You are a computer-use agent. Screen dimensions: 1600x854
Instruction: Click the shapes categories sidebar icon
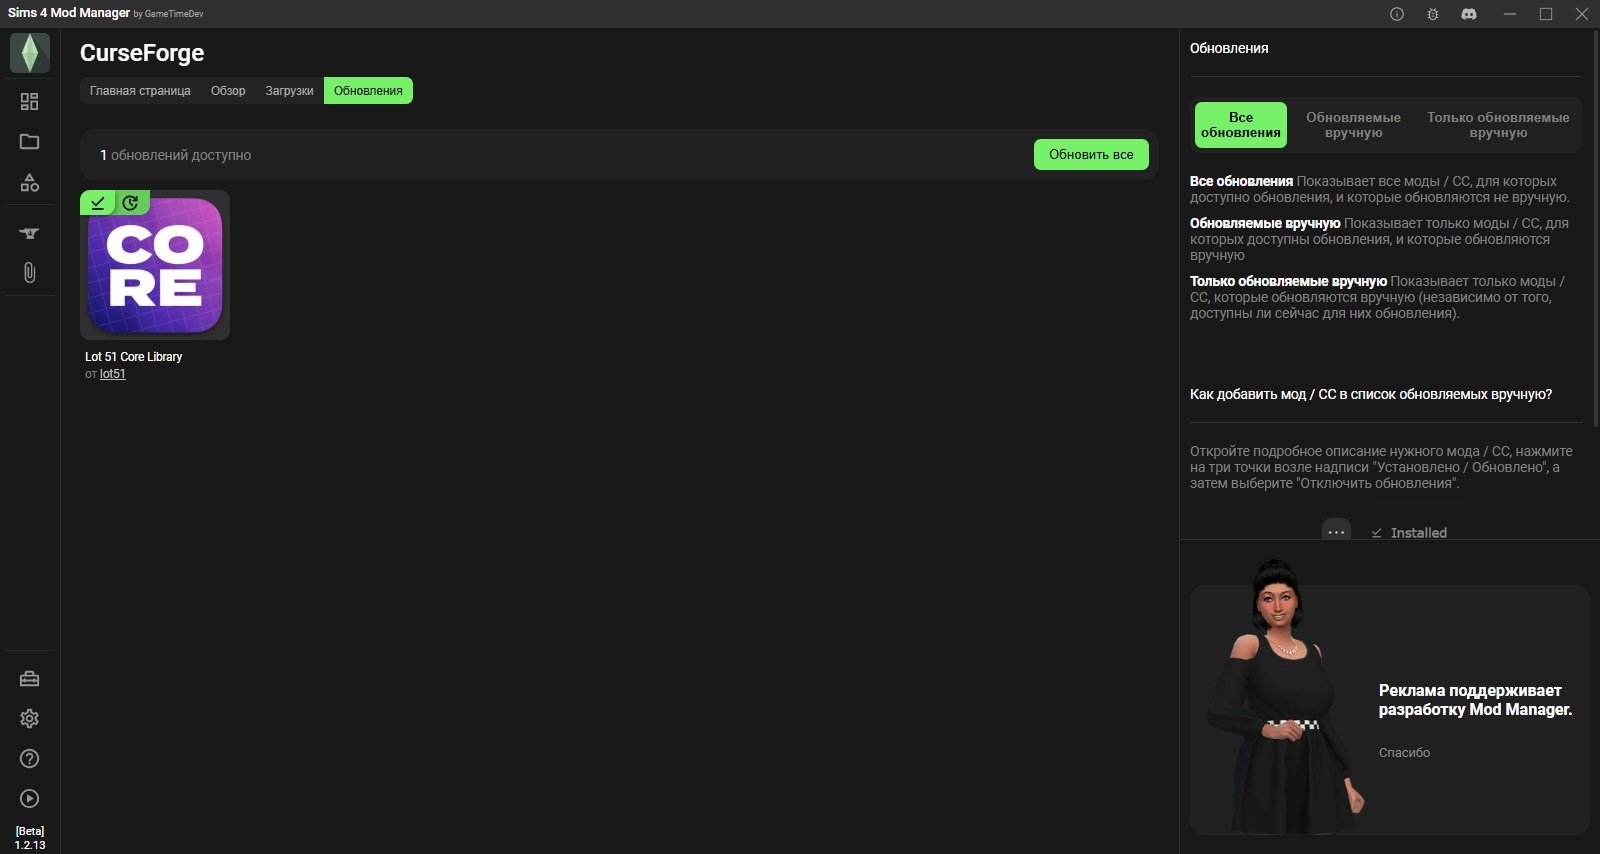pos(30,183)
